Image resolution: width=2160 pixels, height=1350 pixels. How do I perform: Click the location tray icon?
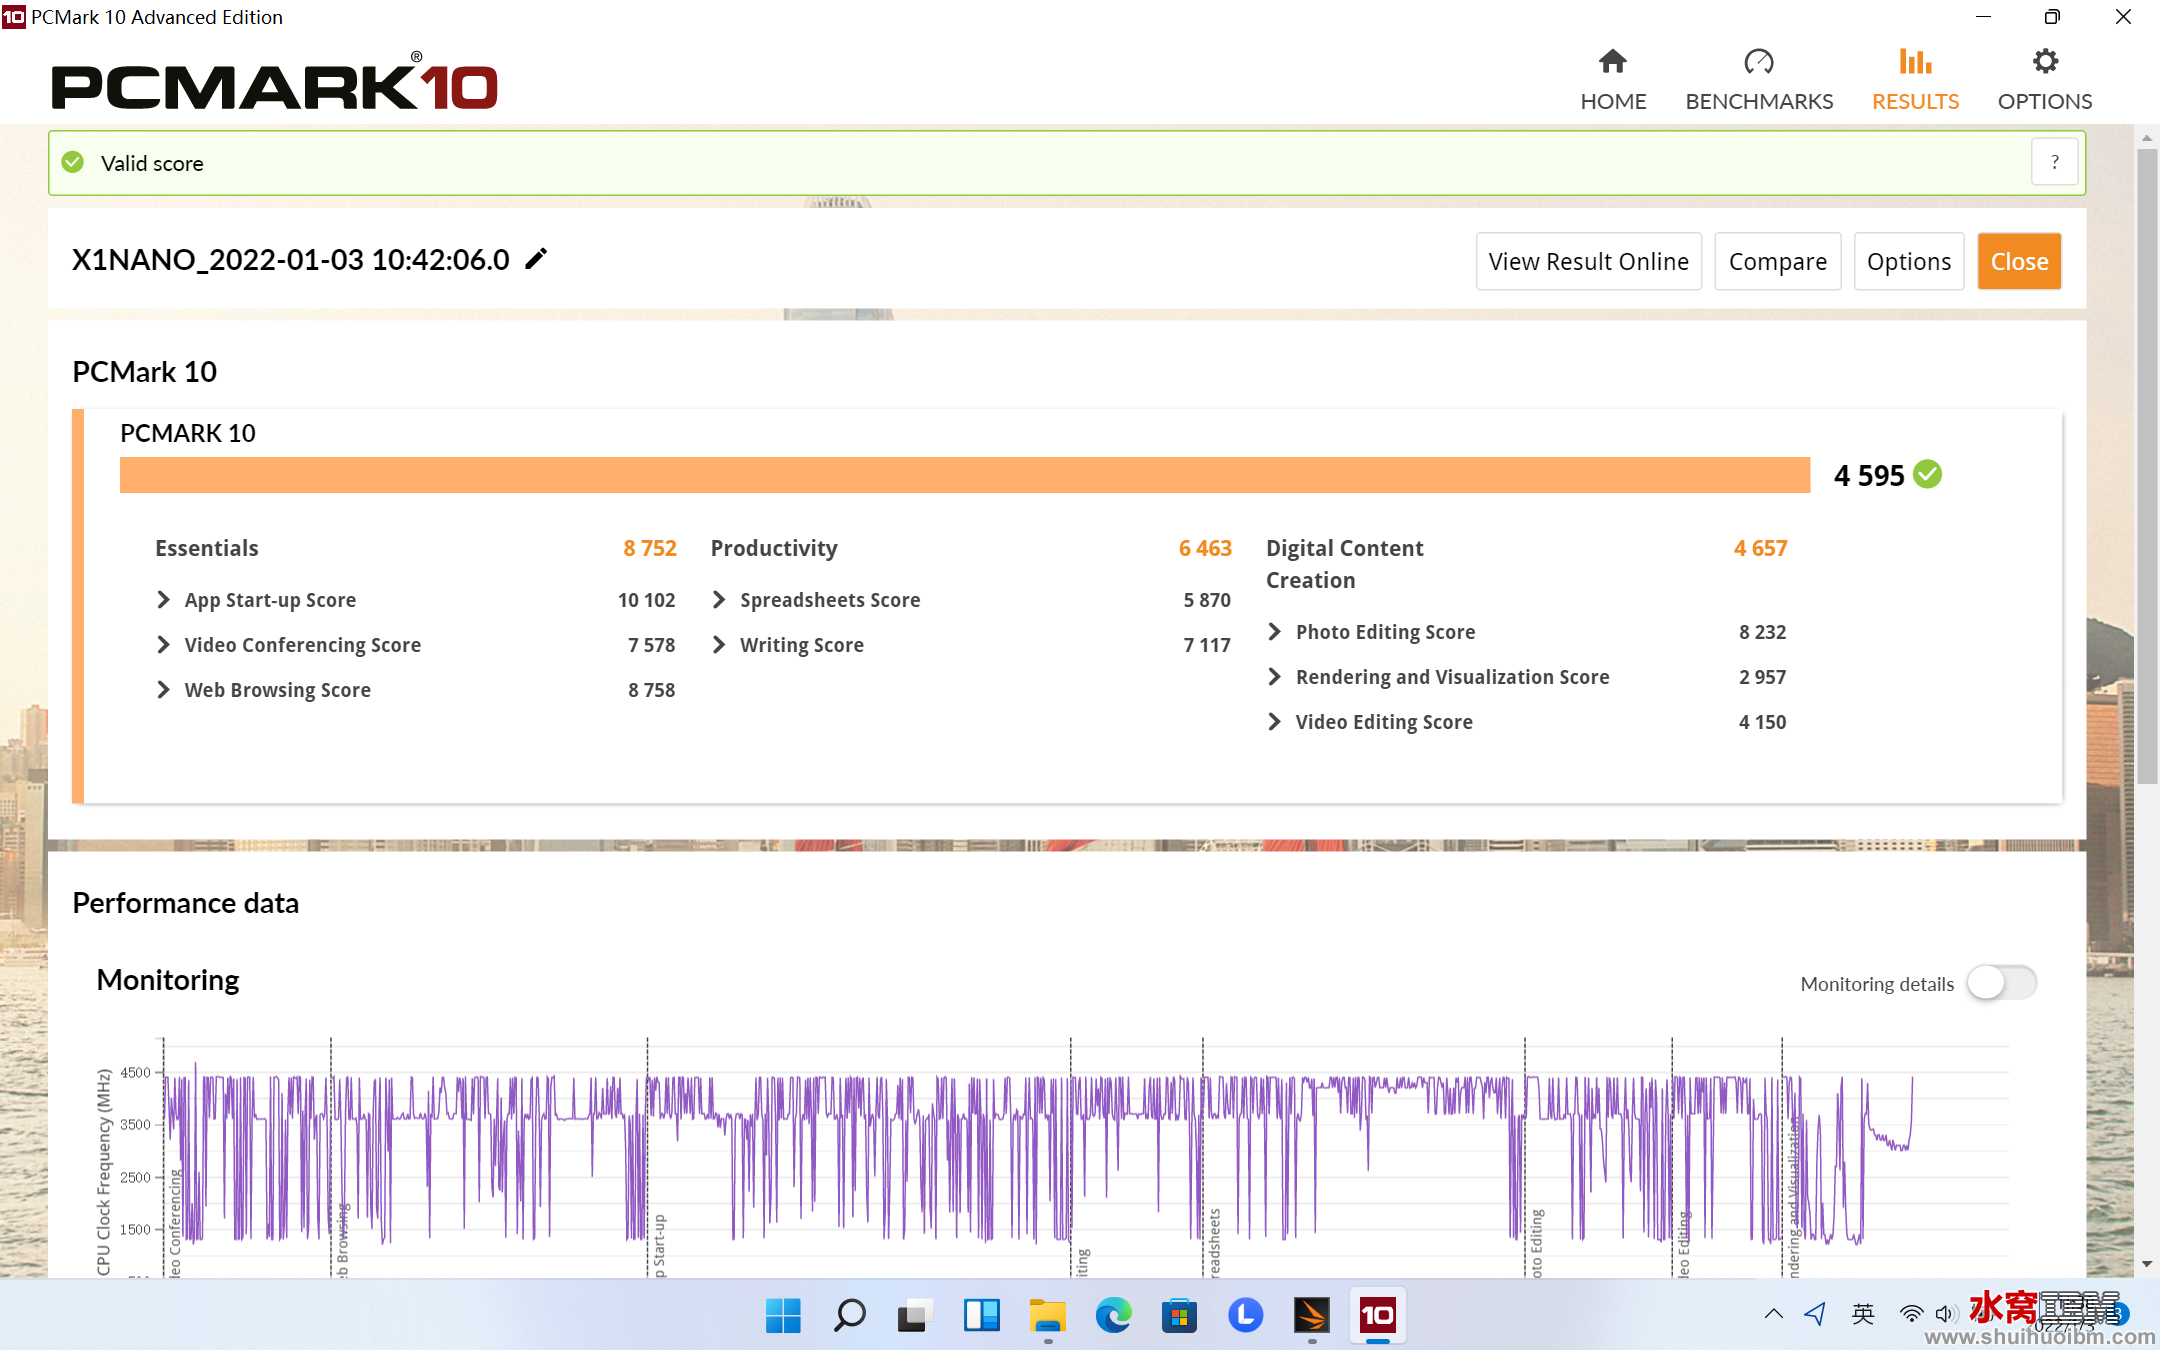(x=1815, y=1314)
